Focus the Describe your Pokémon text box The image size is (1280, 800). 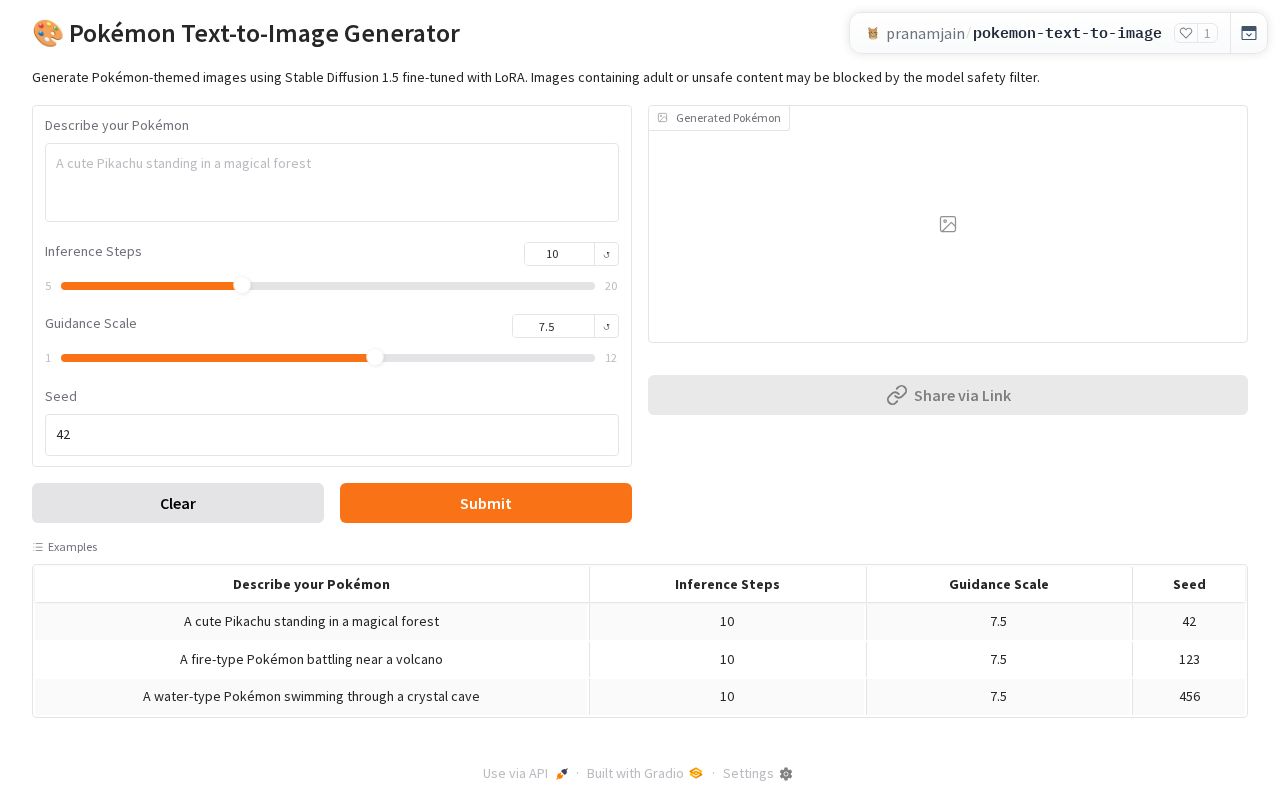pos(332,182)
